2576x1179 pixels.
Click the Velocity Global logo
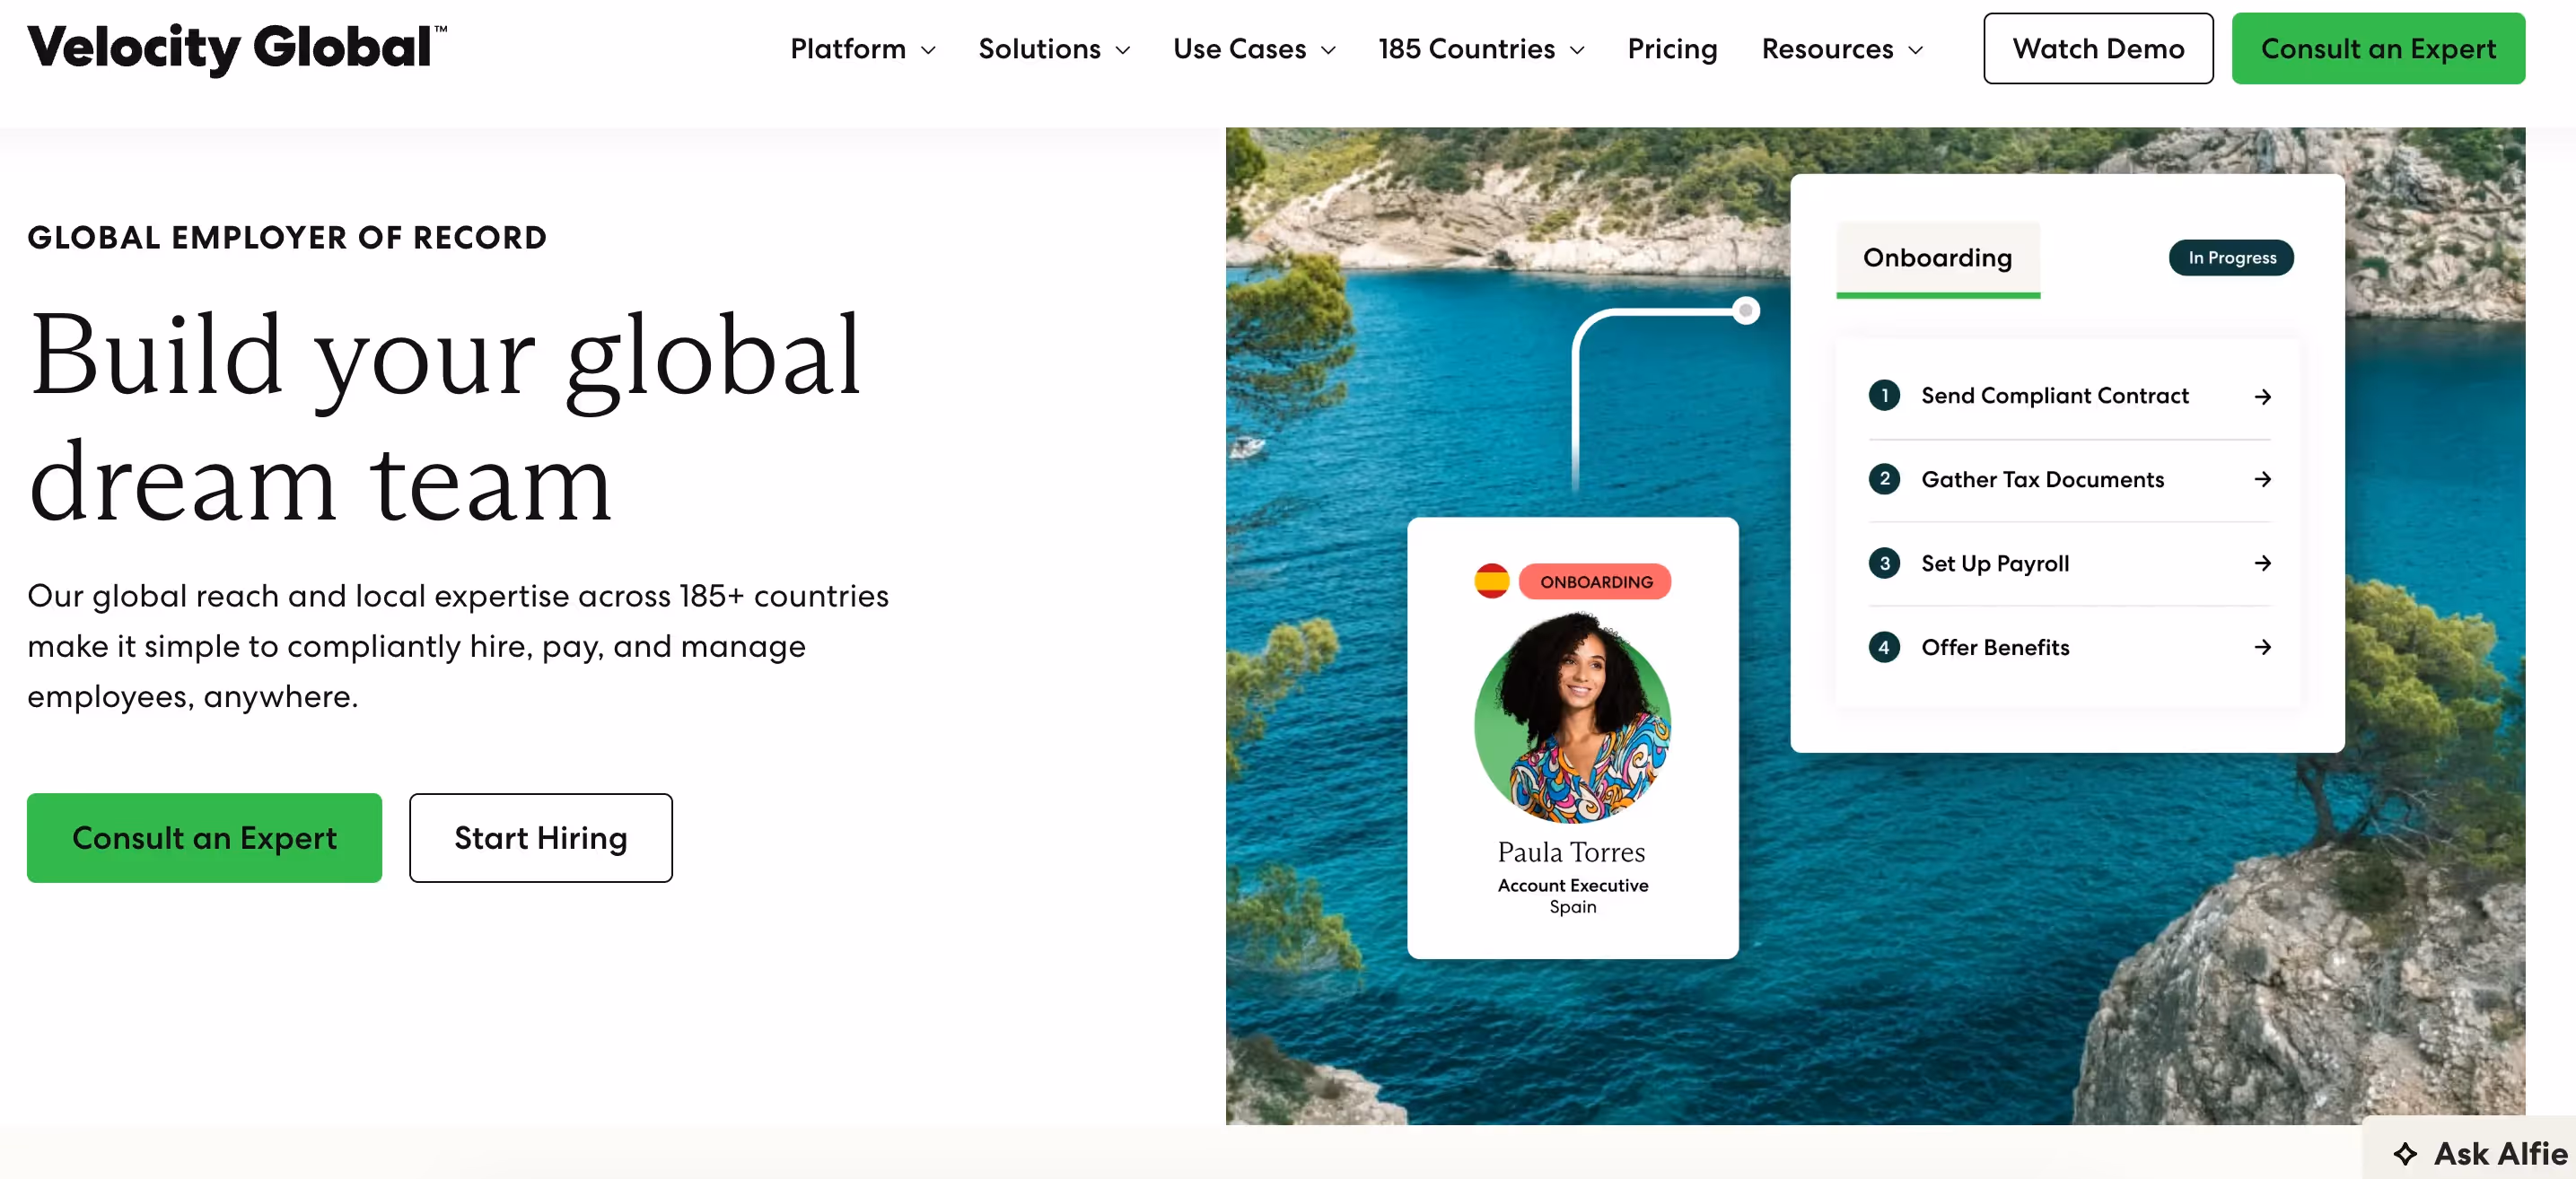[236, 48]
